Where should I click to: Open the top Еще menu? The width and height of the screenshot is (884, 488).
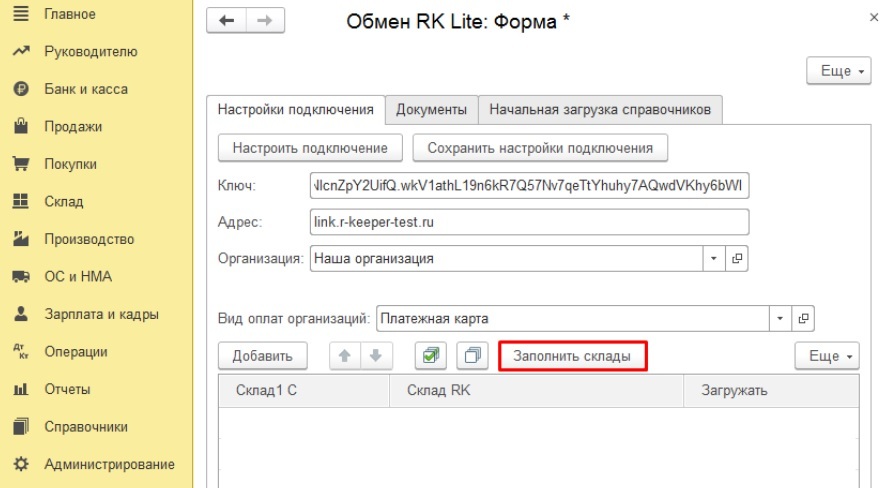point(839,71)
